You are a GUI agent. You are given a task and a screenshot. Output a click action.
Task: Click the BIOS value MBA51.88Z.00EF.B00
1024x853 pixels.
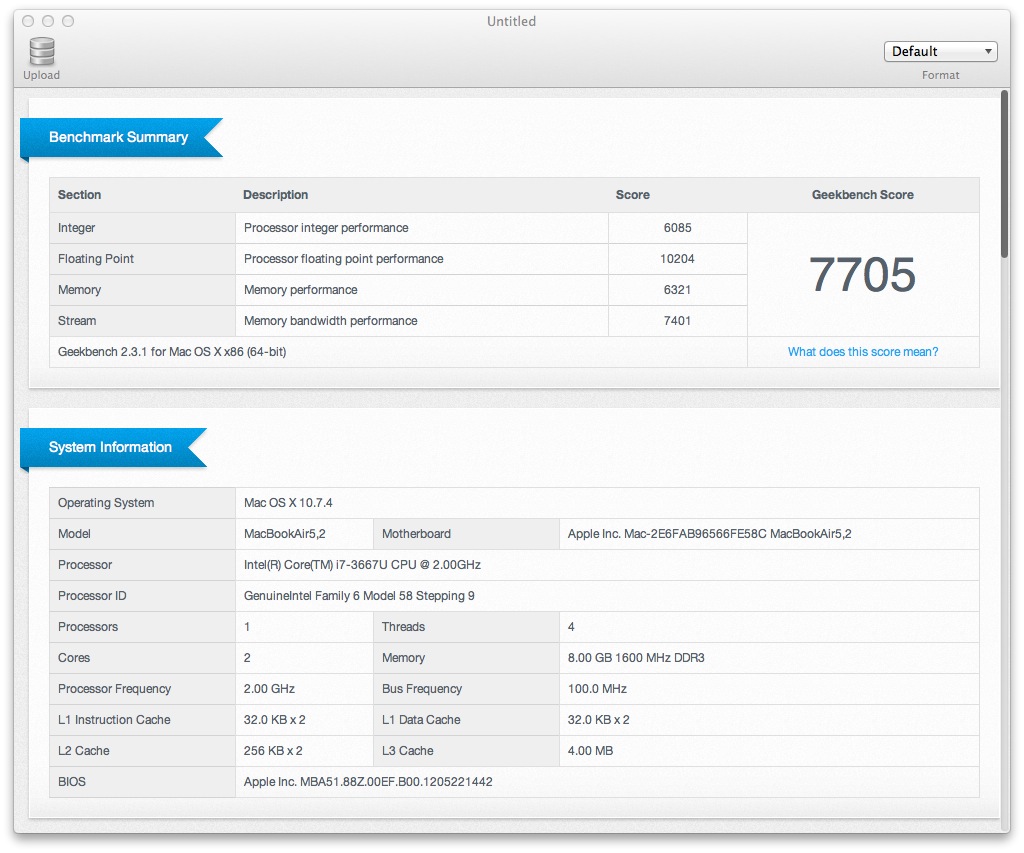368,782
